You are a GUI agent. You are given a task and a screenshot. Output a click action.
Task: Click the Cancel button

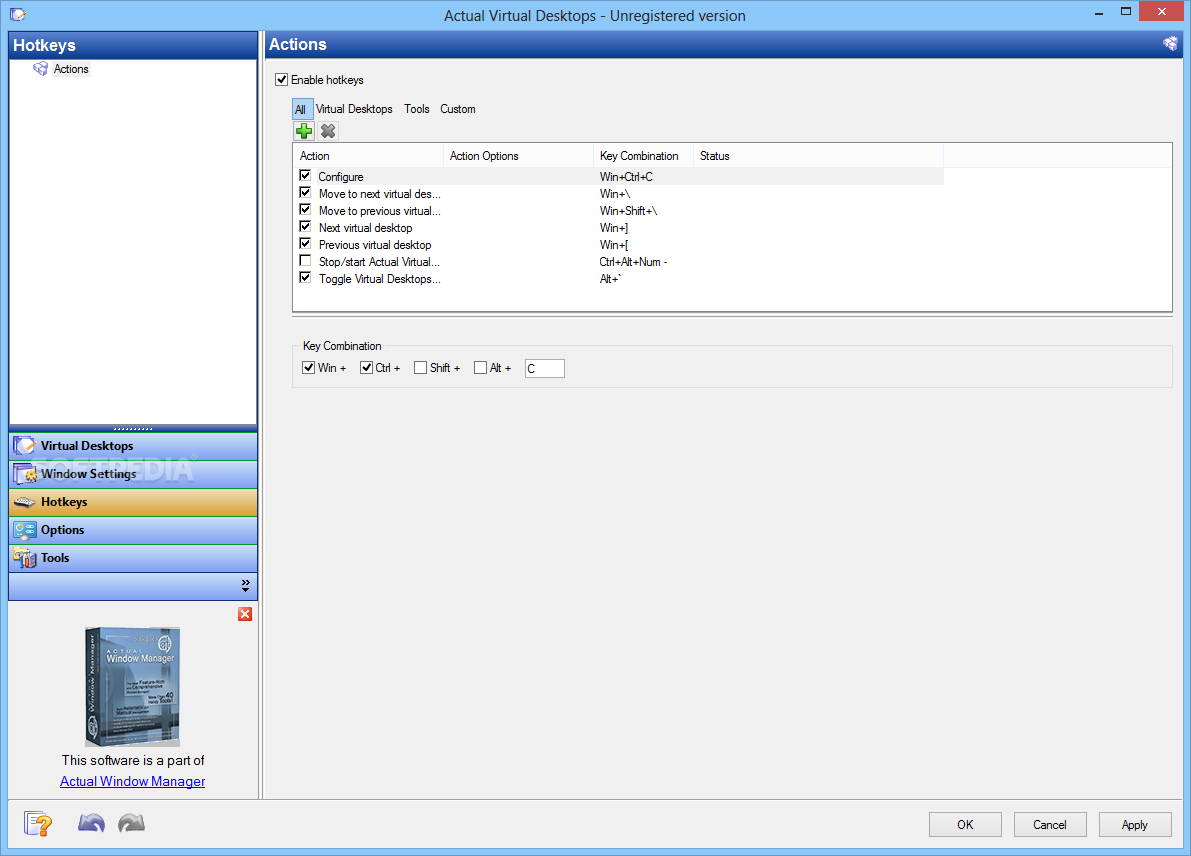(x=1050, y=825)
